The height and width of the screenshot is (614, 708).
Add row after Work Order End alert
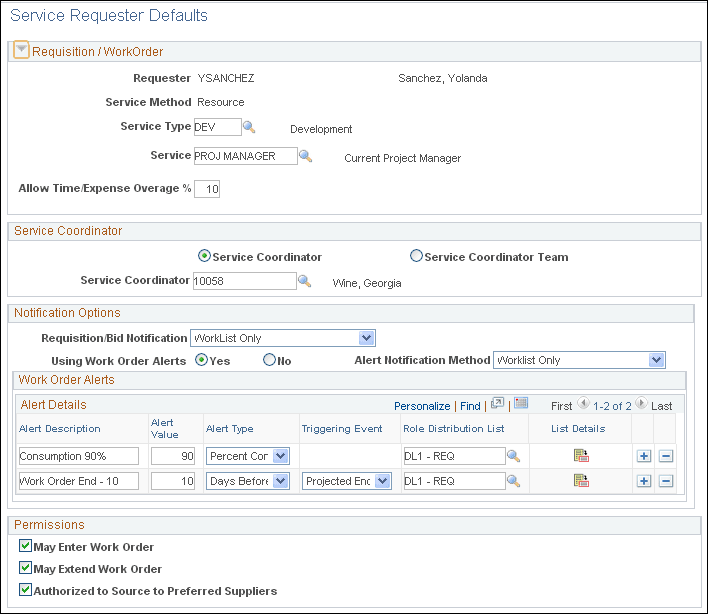click(x=644, y=481)
